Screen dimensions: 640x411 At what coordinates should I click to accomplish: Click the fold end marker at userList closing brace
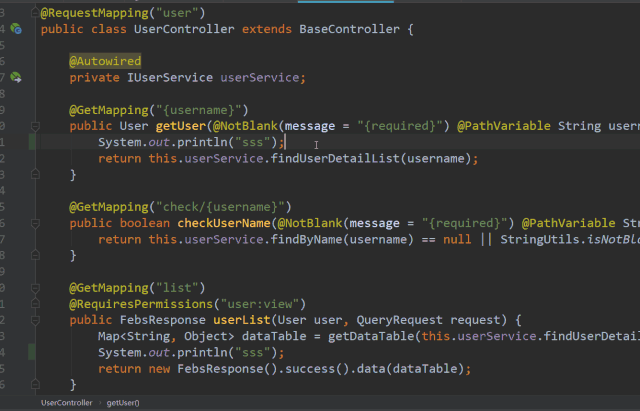coord(35,384)
